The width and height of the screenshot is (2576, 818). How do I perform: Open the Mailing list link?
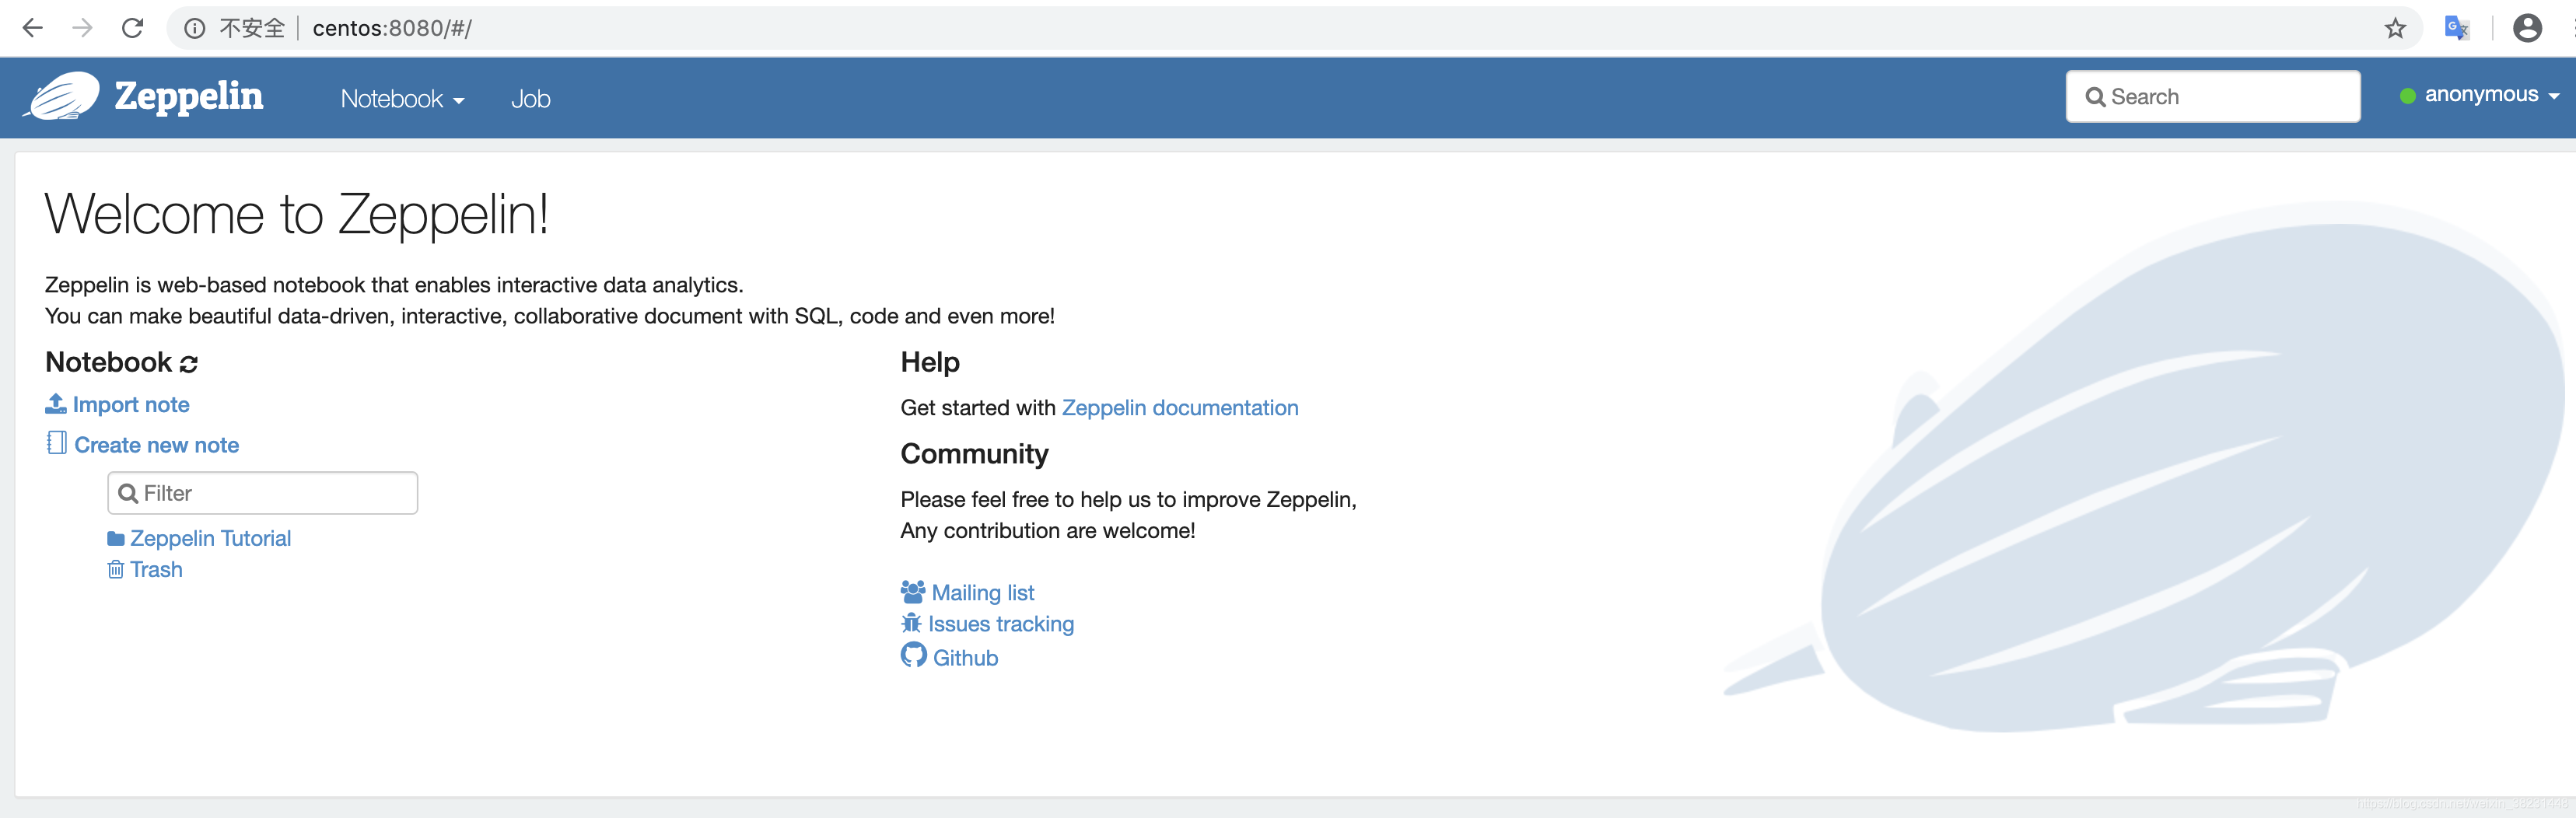983,593
